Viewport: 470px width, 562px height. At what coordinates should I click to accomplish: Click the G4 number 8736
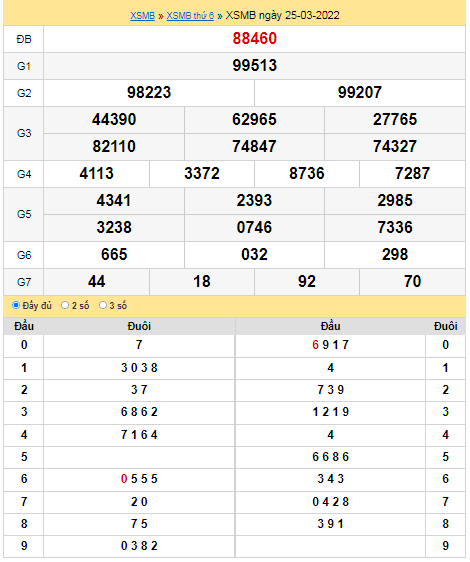[x=307, y=173]
